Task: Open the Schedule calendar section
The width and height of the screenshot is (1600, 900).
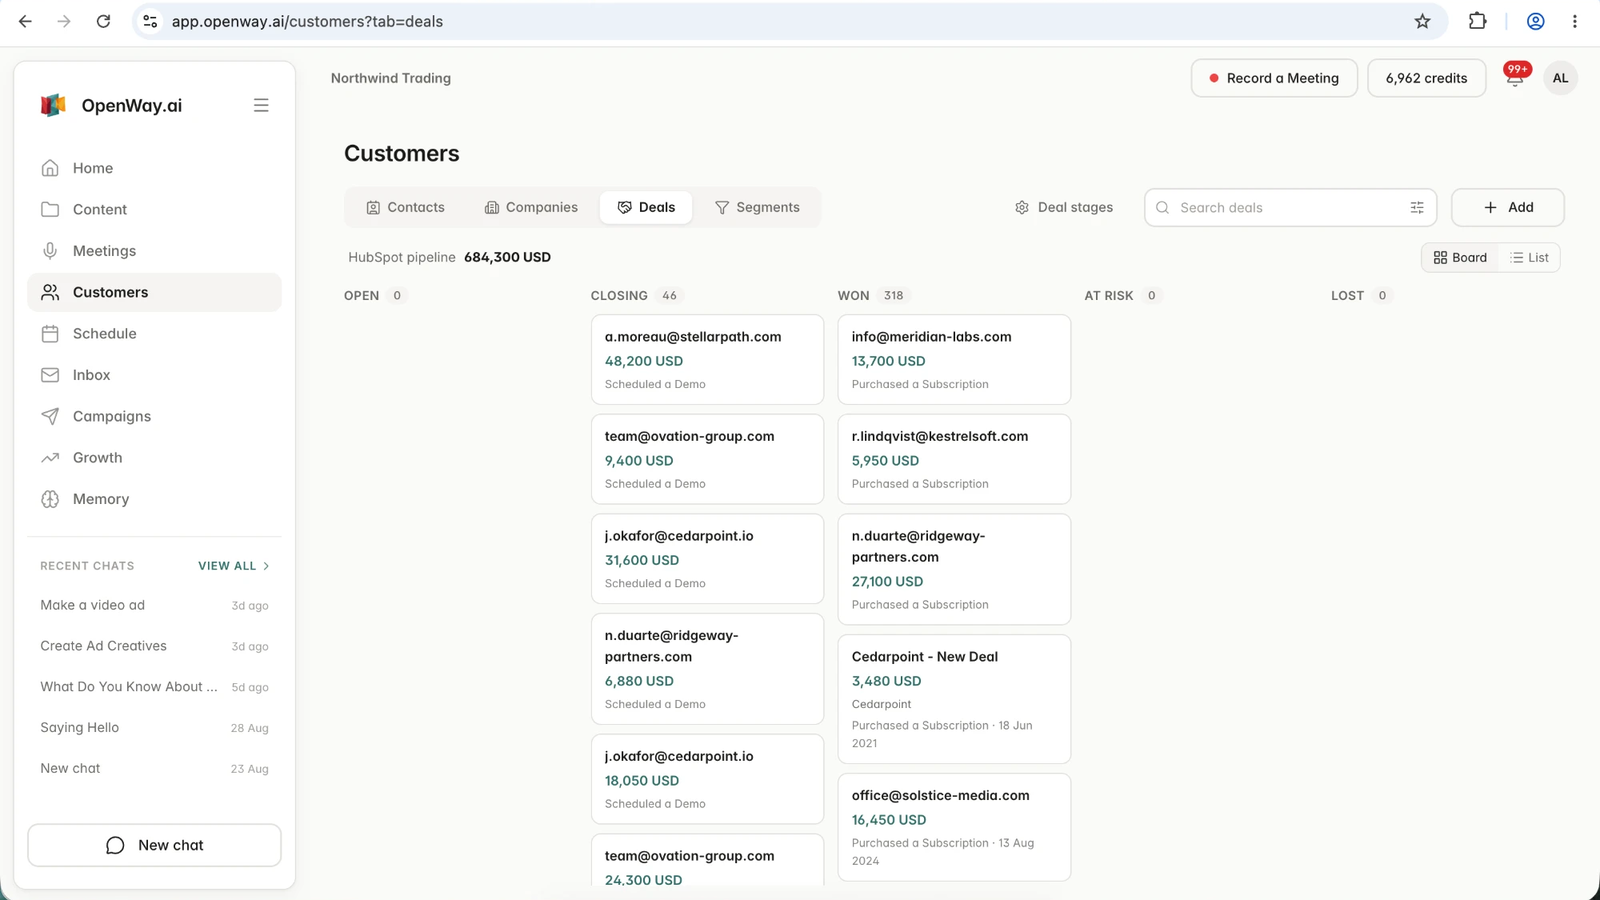Action: 154,334
